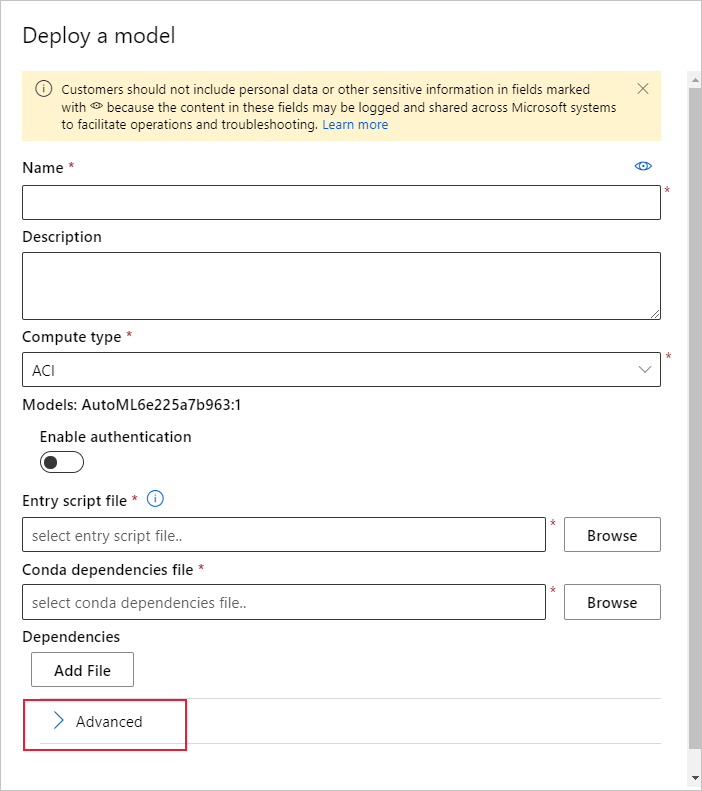Open the Learn more link
This screenshot has height=791, width=702.
coord(355,125)
